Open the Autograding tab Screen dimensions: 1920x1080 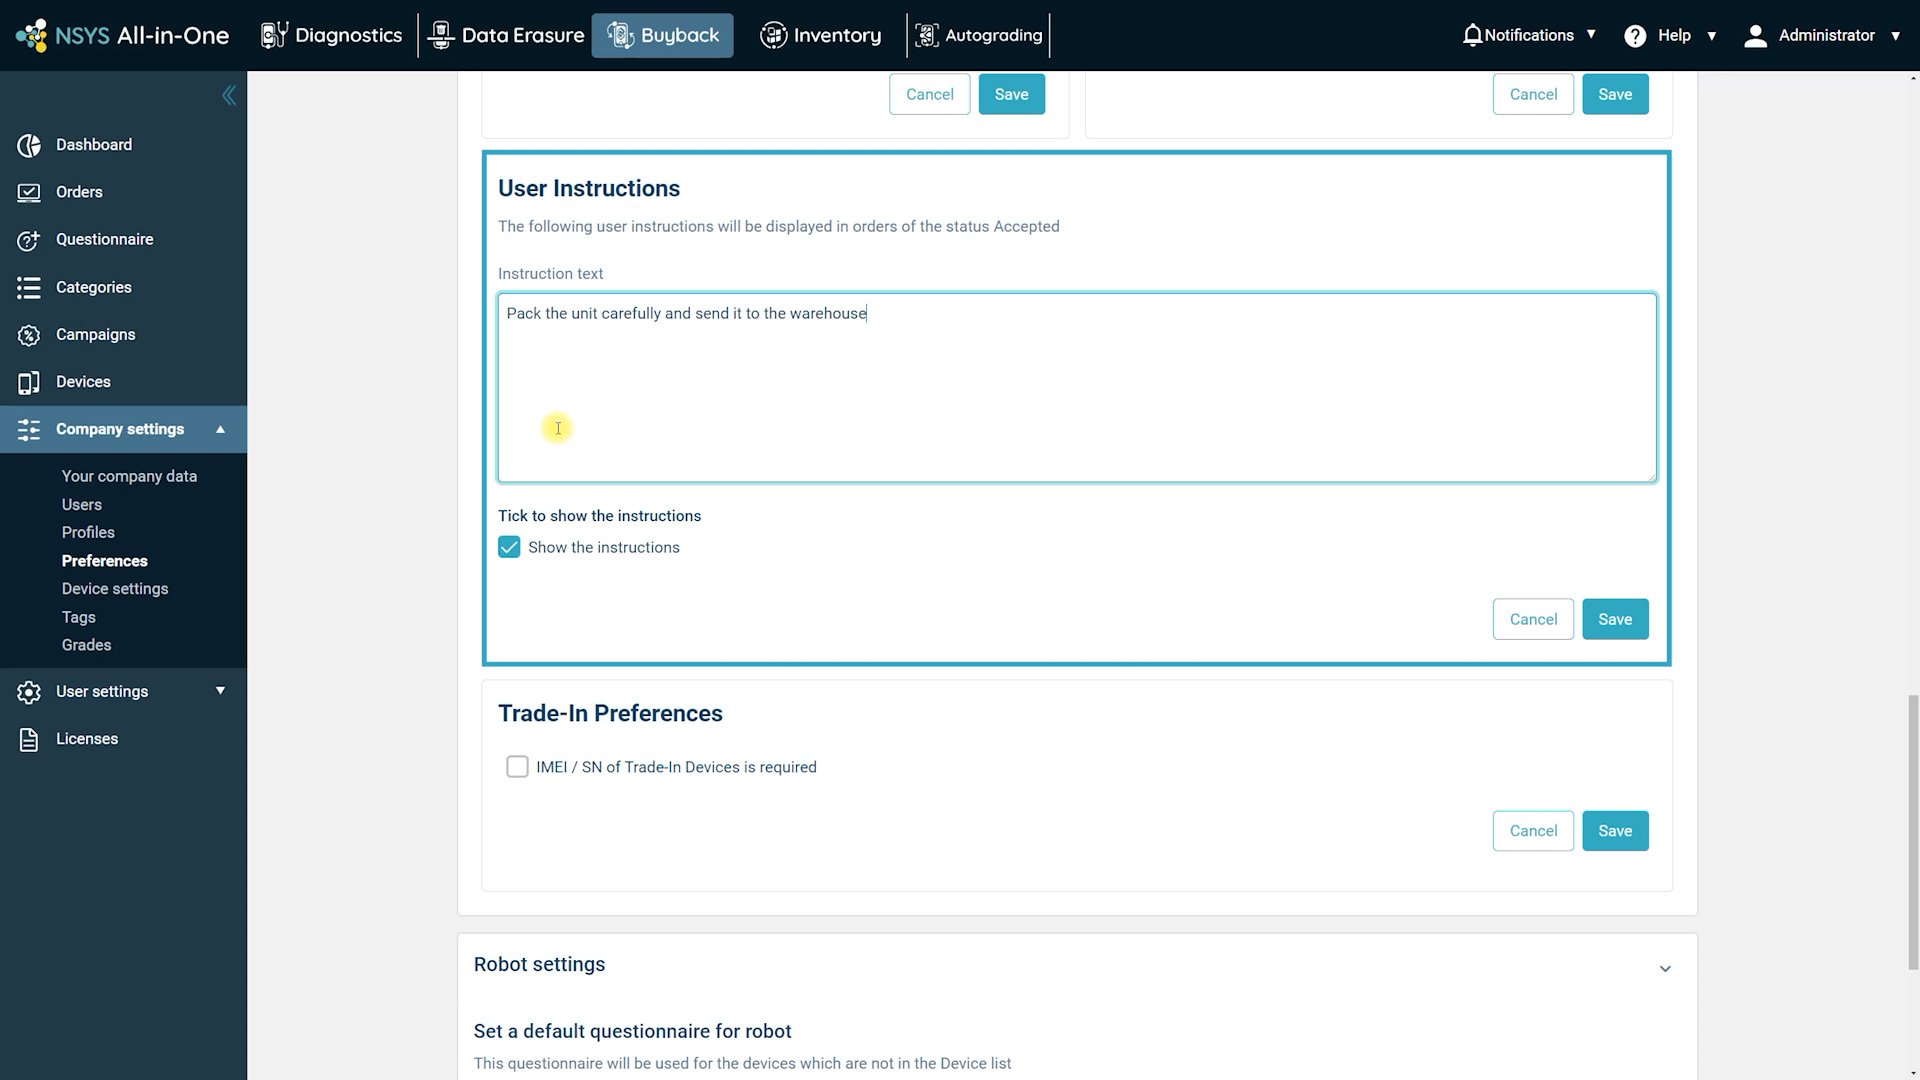(x=979, y=35)
